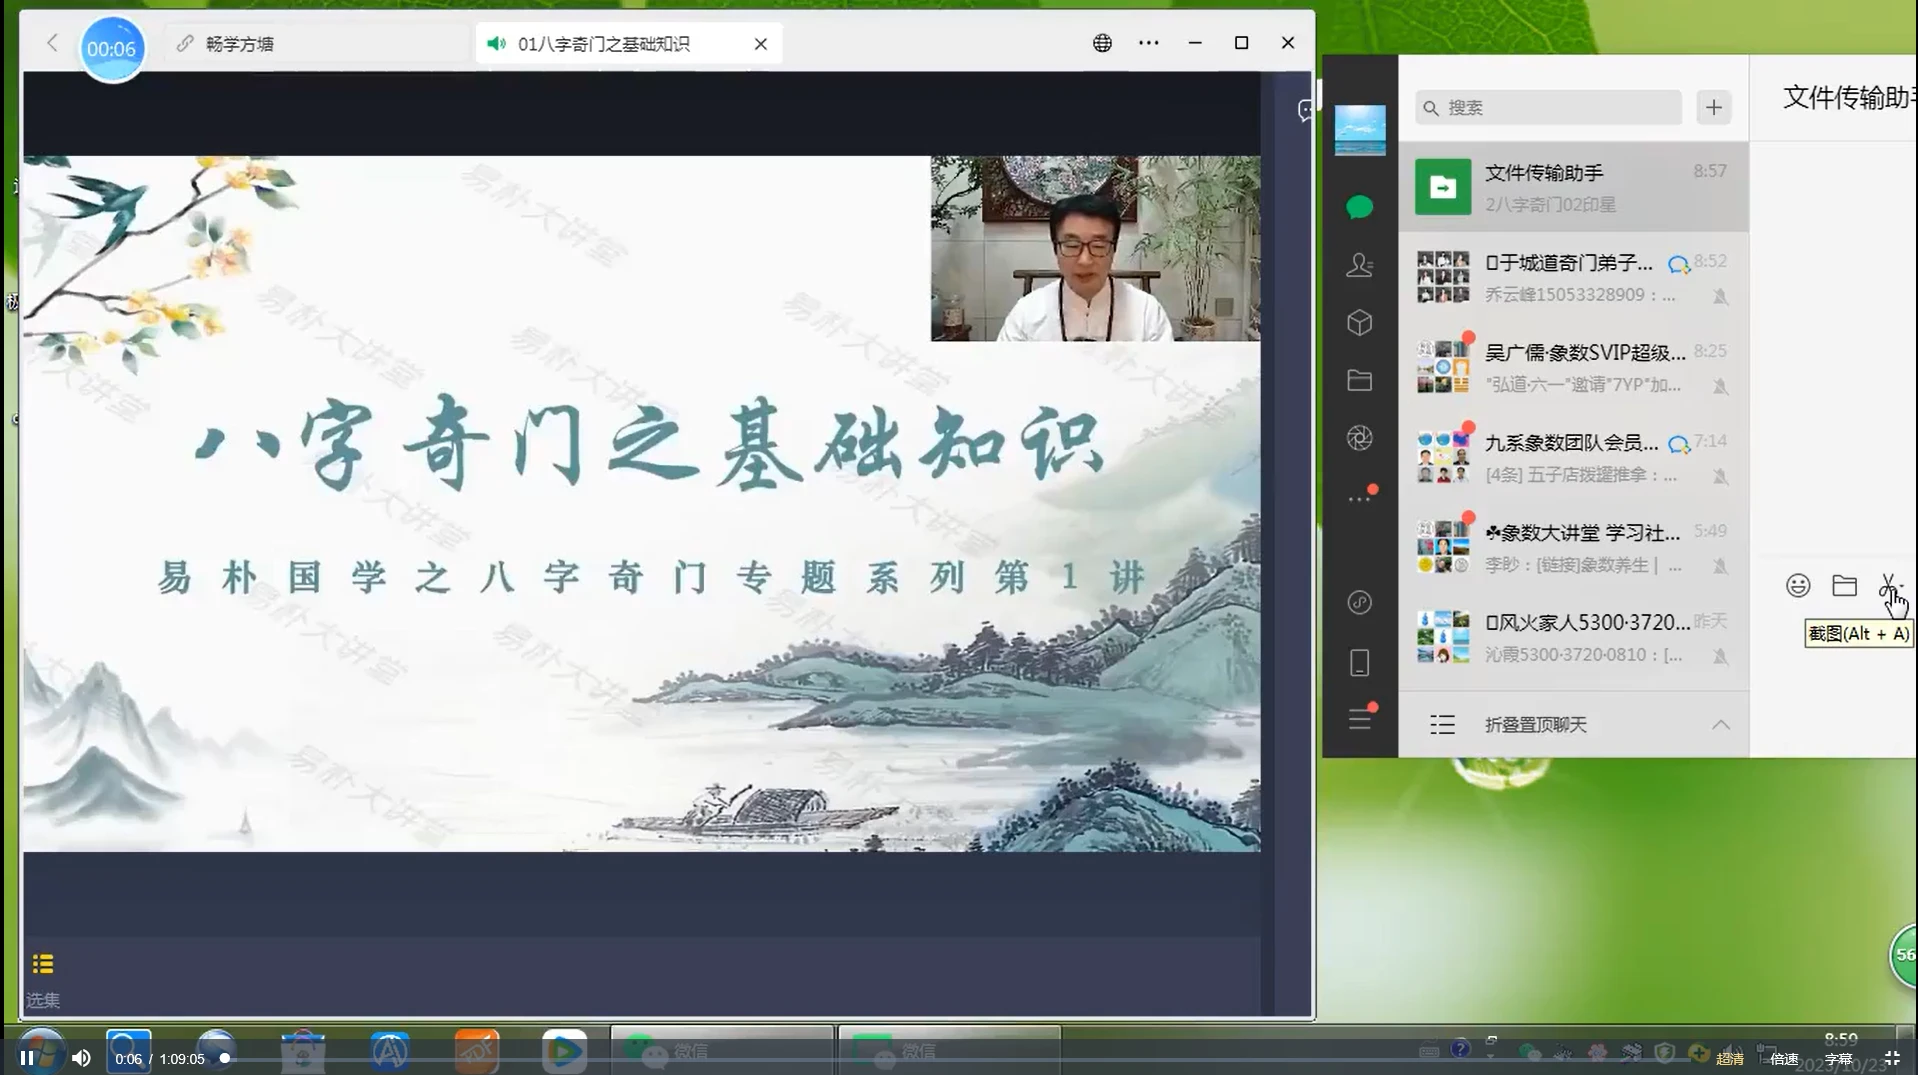The image size is (1918, 1075).
Task: Exit fullscreen mode in video player
Action: (x=1892, y=1058)
